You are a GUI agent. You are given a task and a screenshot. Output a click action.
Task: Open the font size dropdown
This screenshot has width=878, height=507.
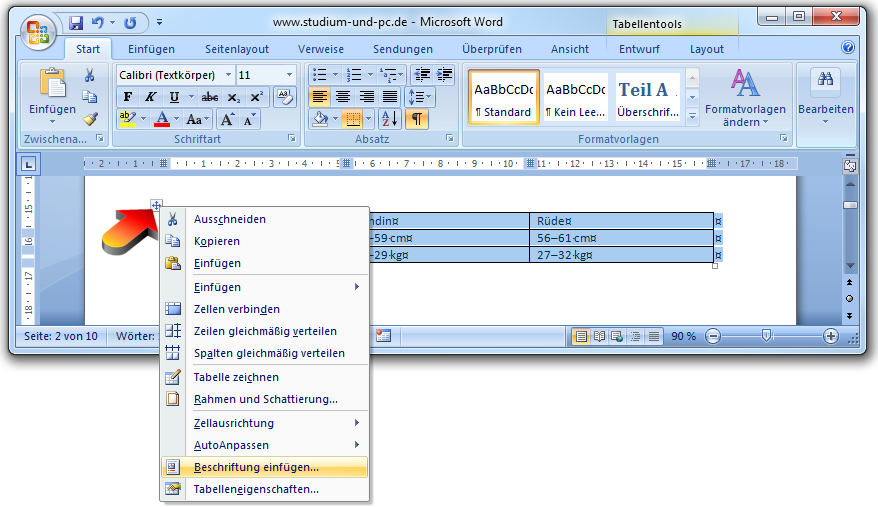[x=289, y=75]
